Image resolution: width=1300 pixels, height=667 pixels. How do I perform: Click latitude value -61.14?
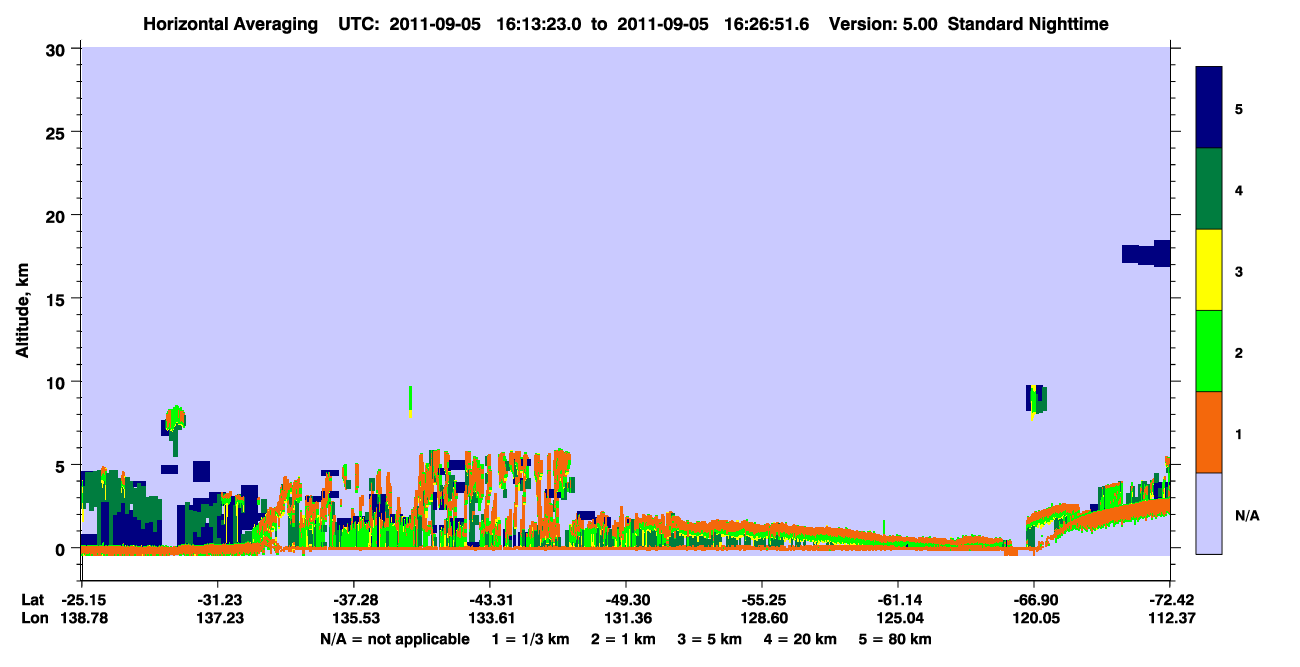coord(898,599)
